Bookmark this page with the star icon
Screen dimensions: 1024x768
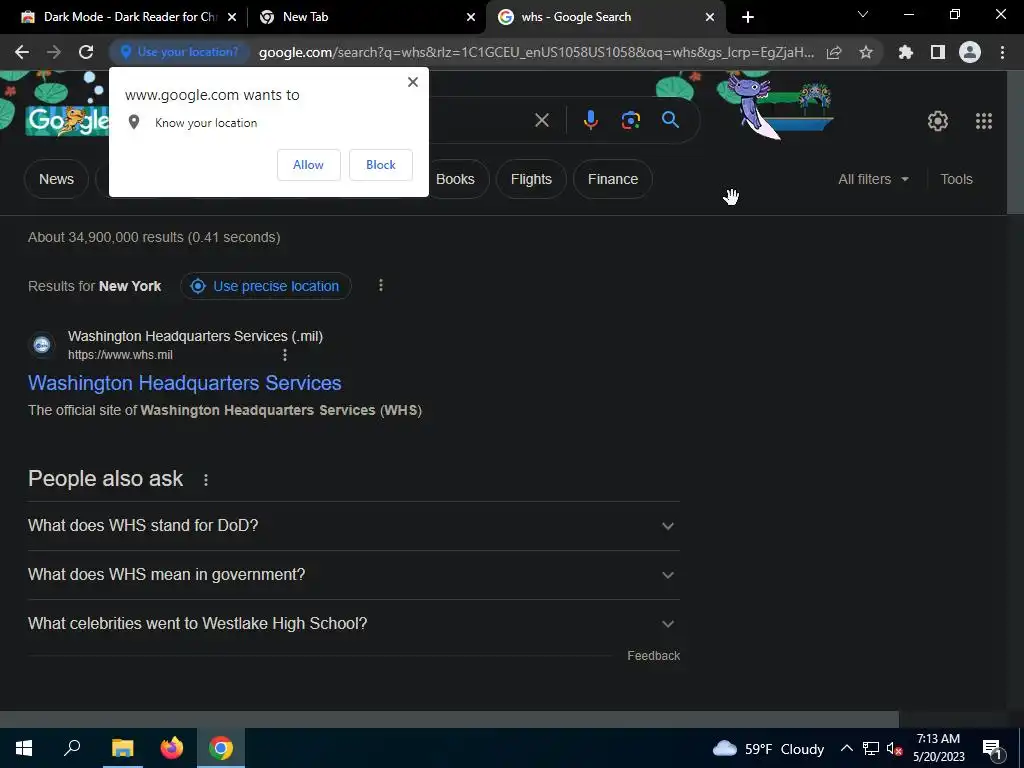click(866, 52)
